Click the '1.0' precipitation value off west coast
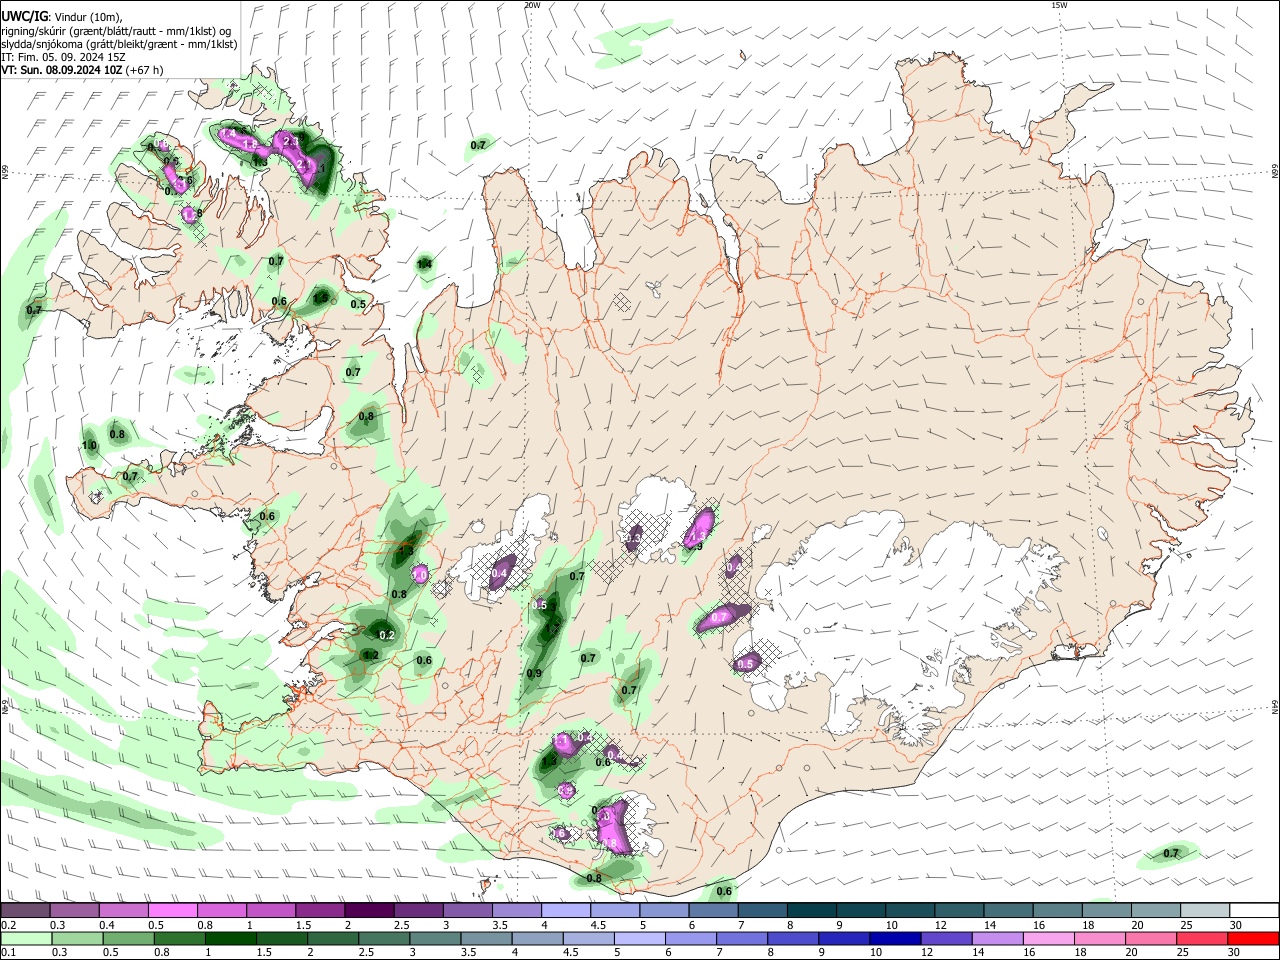 coord(89,445)
